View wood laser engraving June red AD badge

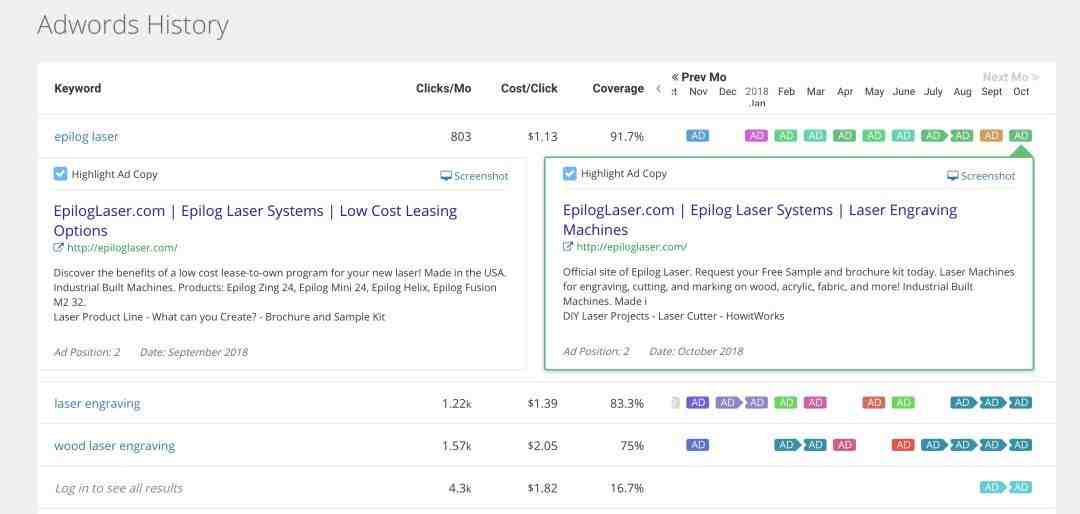[x=903, y=445]
